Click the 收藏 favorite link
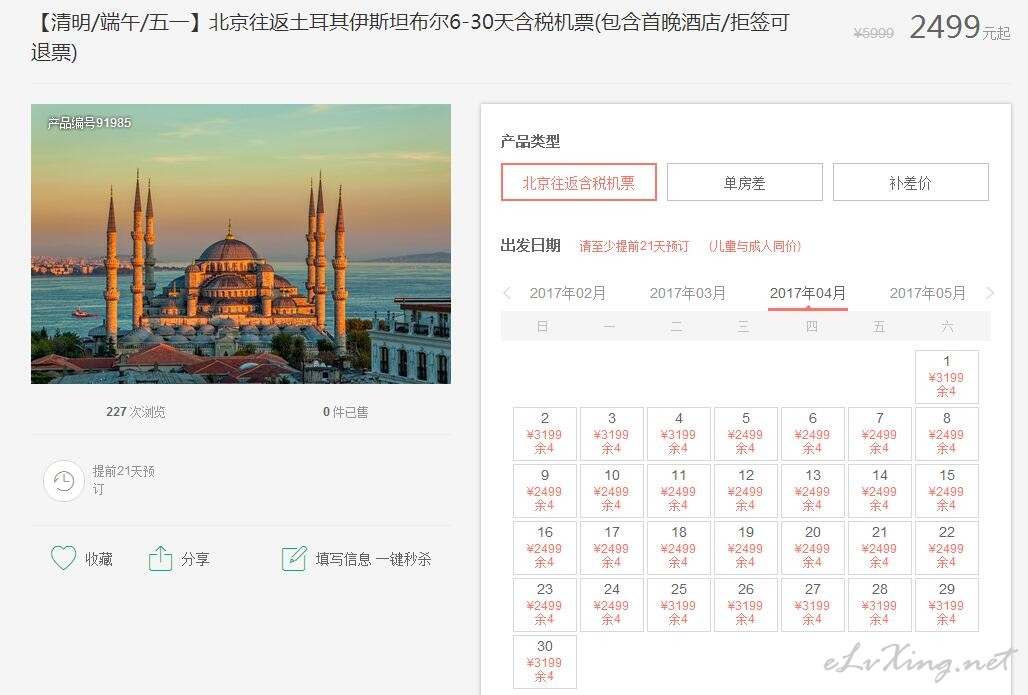Screen dimensions: 1028x695 tap(98, 559)
